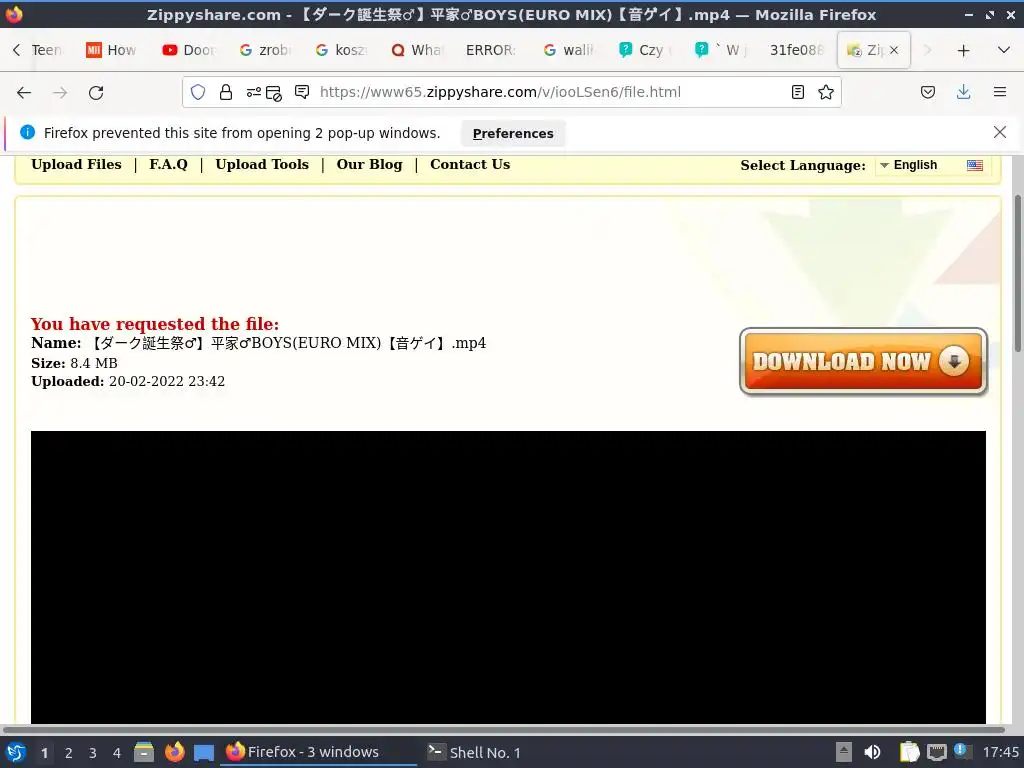Switch to the Quora What tab
This screenshot has width=1024, height=768.
tap(417, 50)
